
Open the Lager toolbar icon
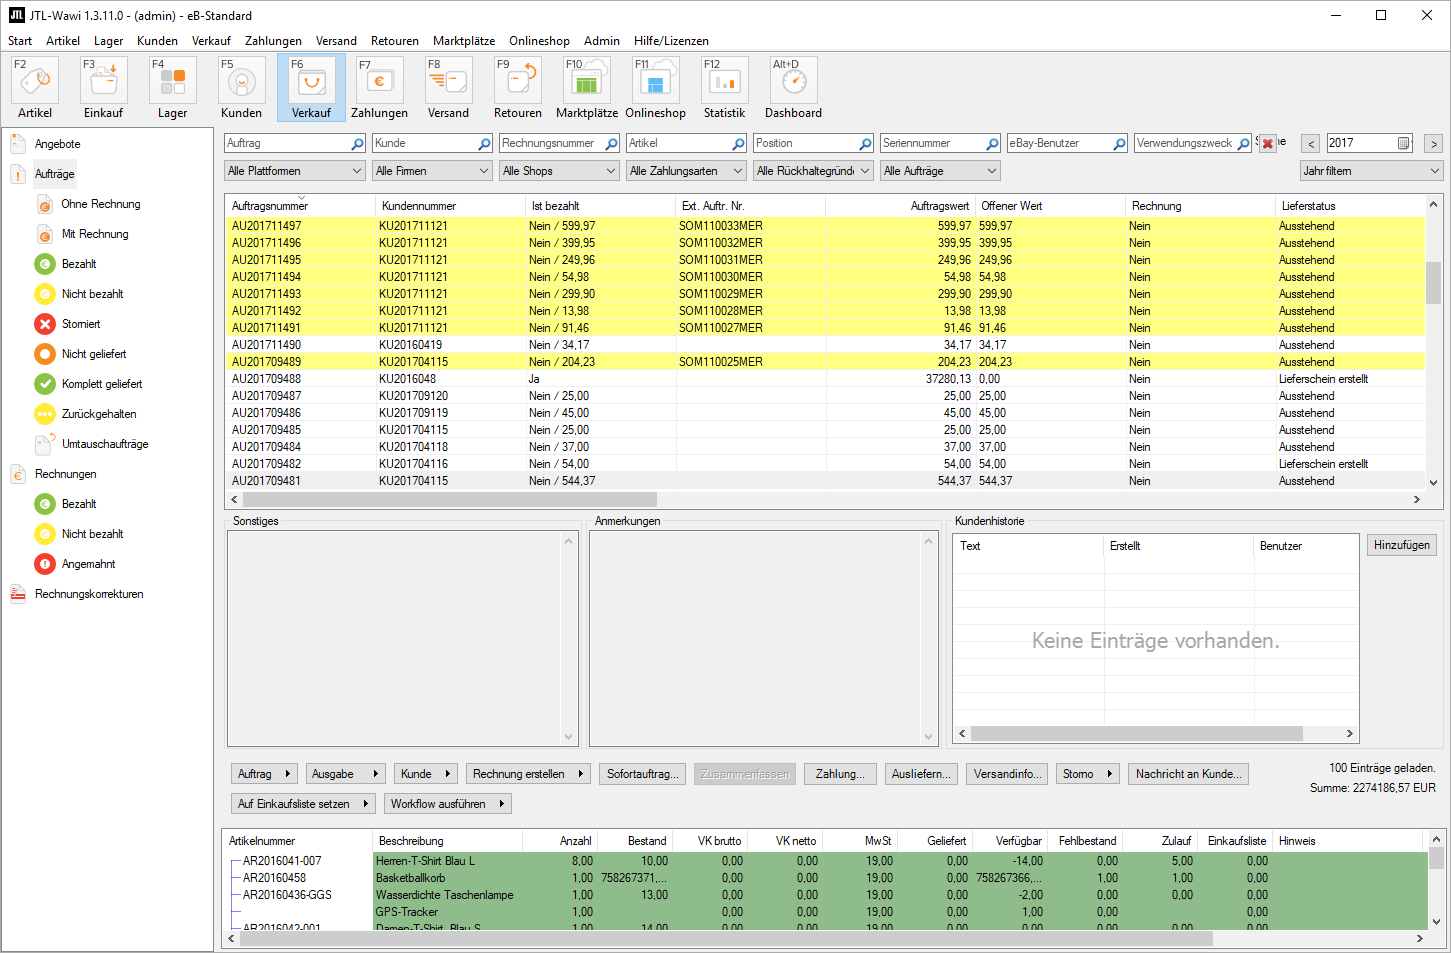[172, 88]
